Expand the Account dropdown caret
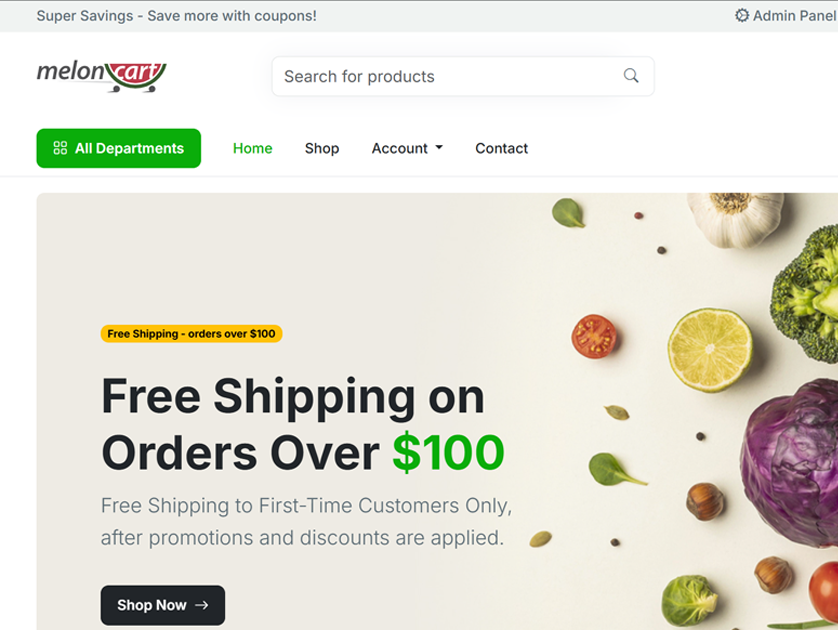The height and width of the screenshot is (630, 838). (x=439, y=147)
